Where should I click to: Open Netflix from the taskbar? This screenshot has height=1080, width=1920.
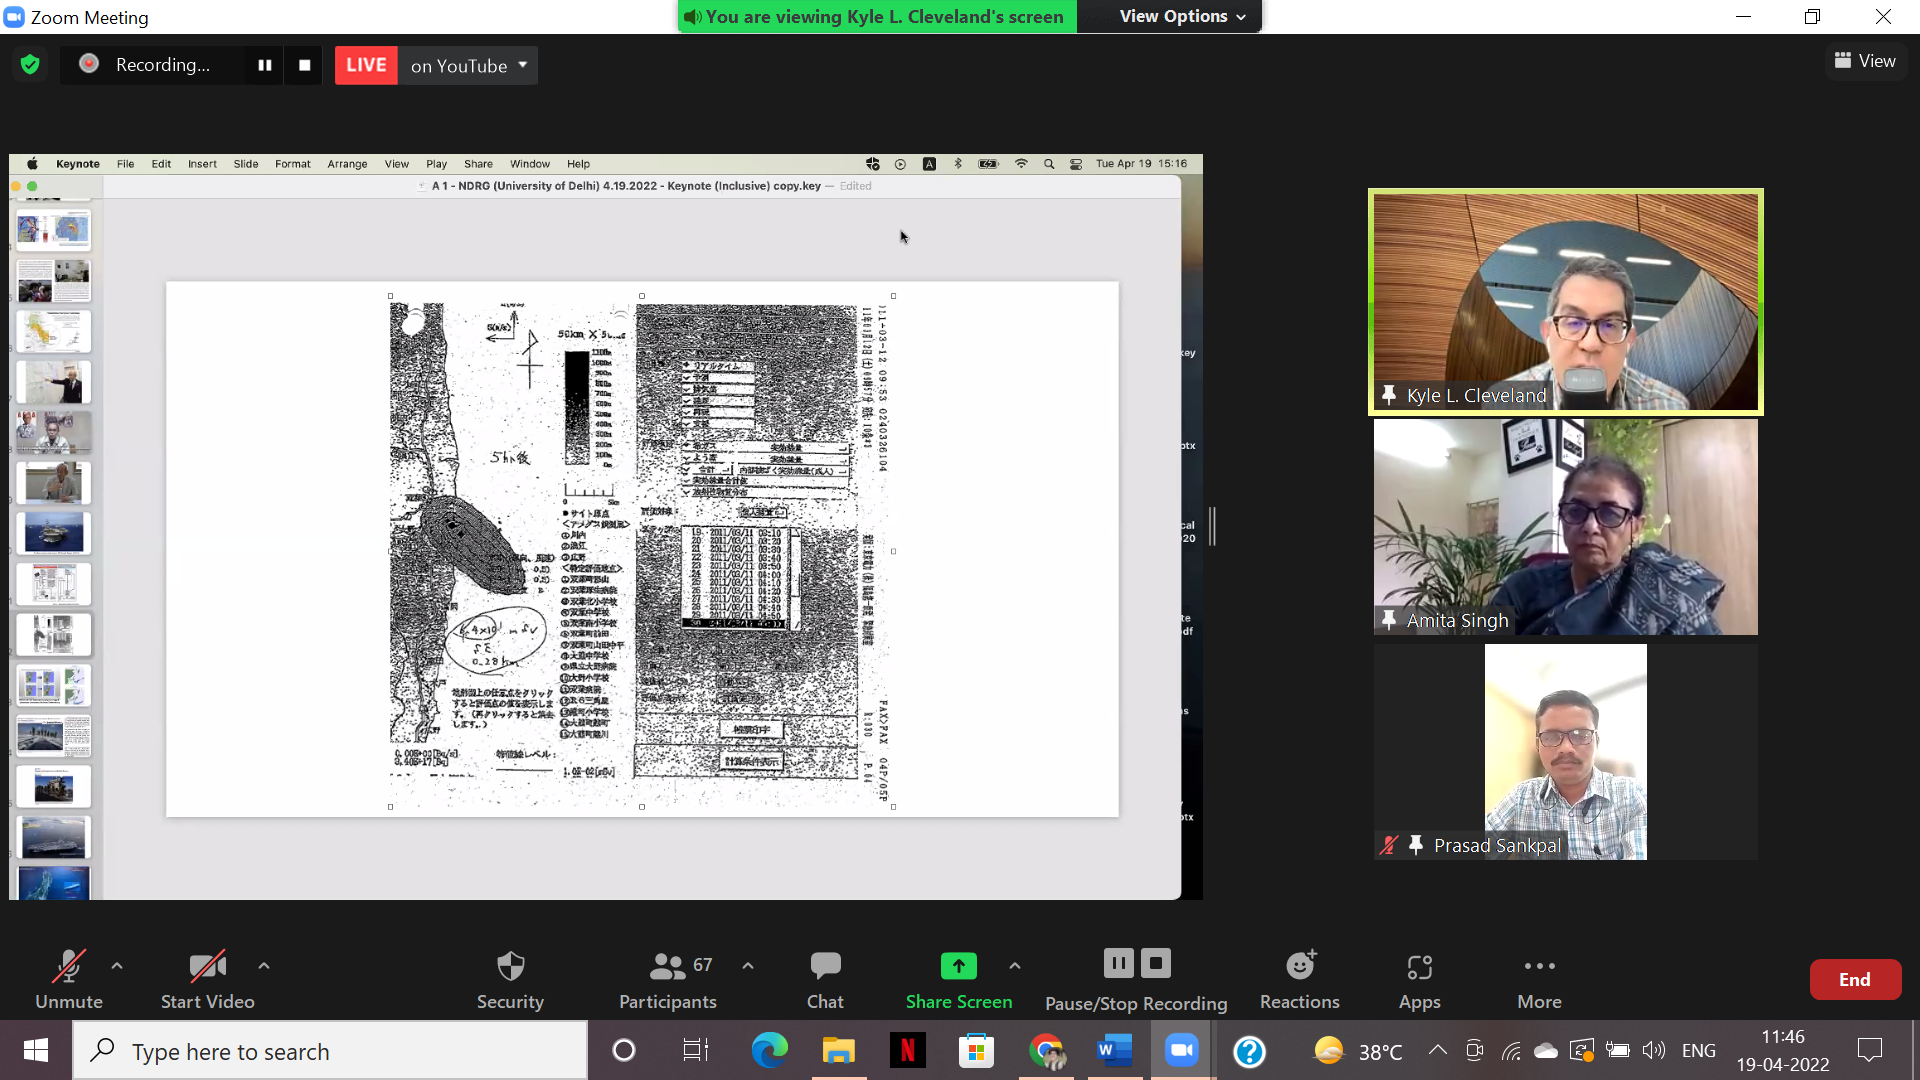click(x=907, y=1051)
